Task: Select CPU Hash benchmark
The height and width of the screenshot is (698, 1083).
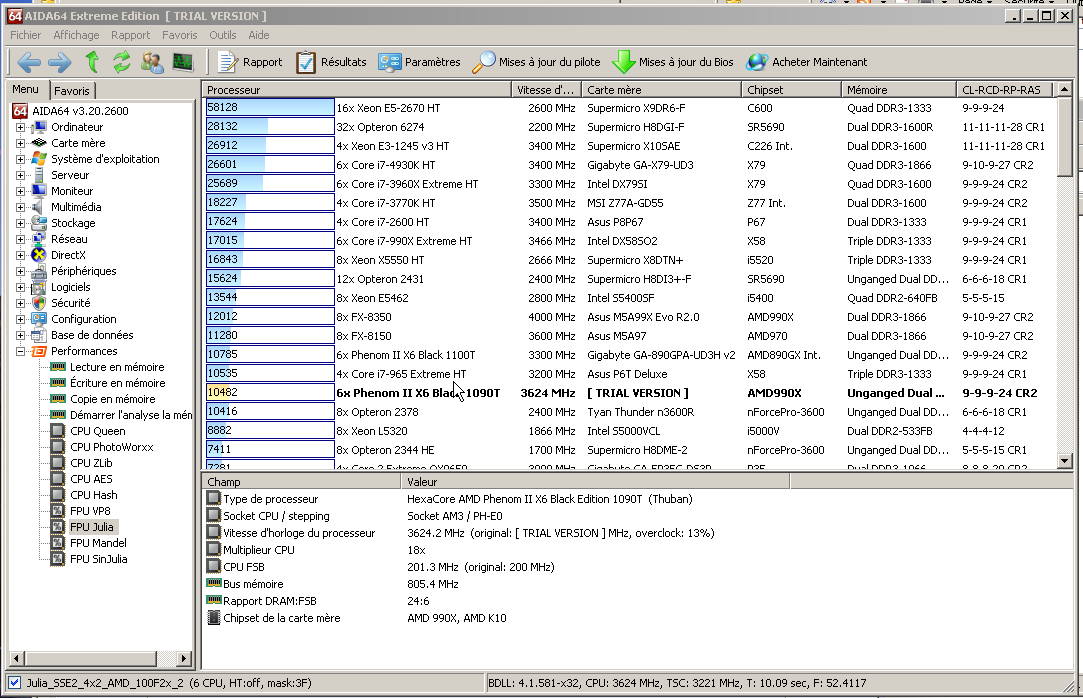Action: point(93,495)
